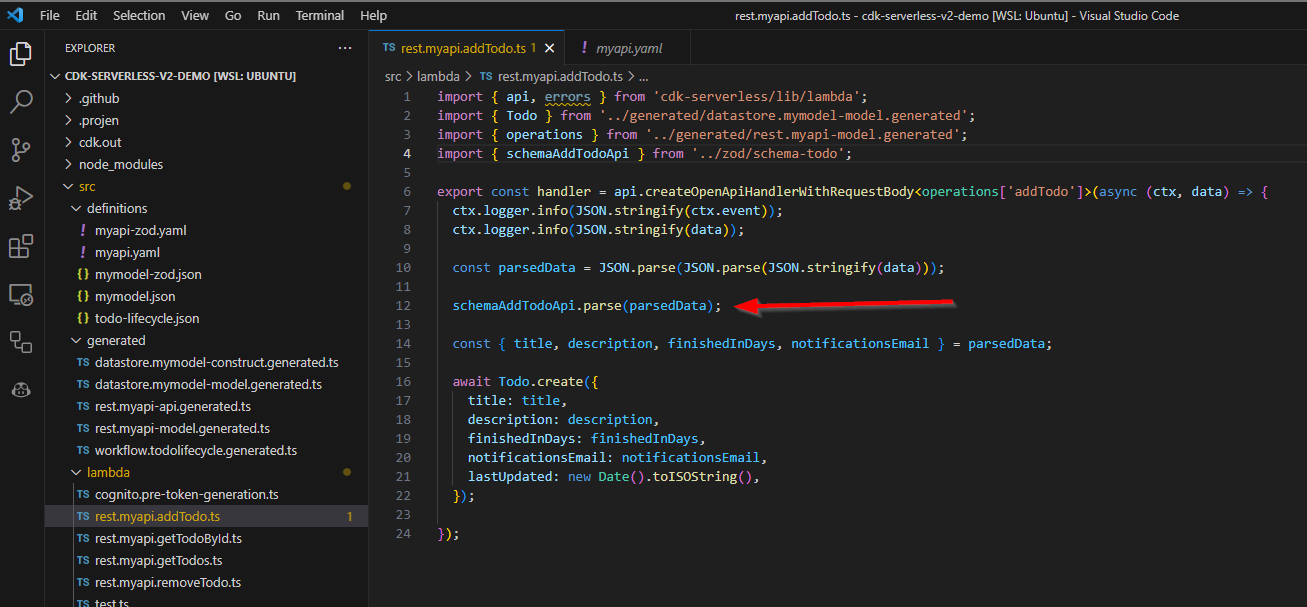1307x607 pixels.
Task: Open the Run menu
Action: 270,15
